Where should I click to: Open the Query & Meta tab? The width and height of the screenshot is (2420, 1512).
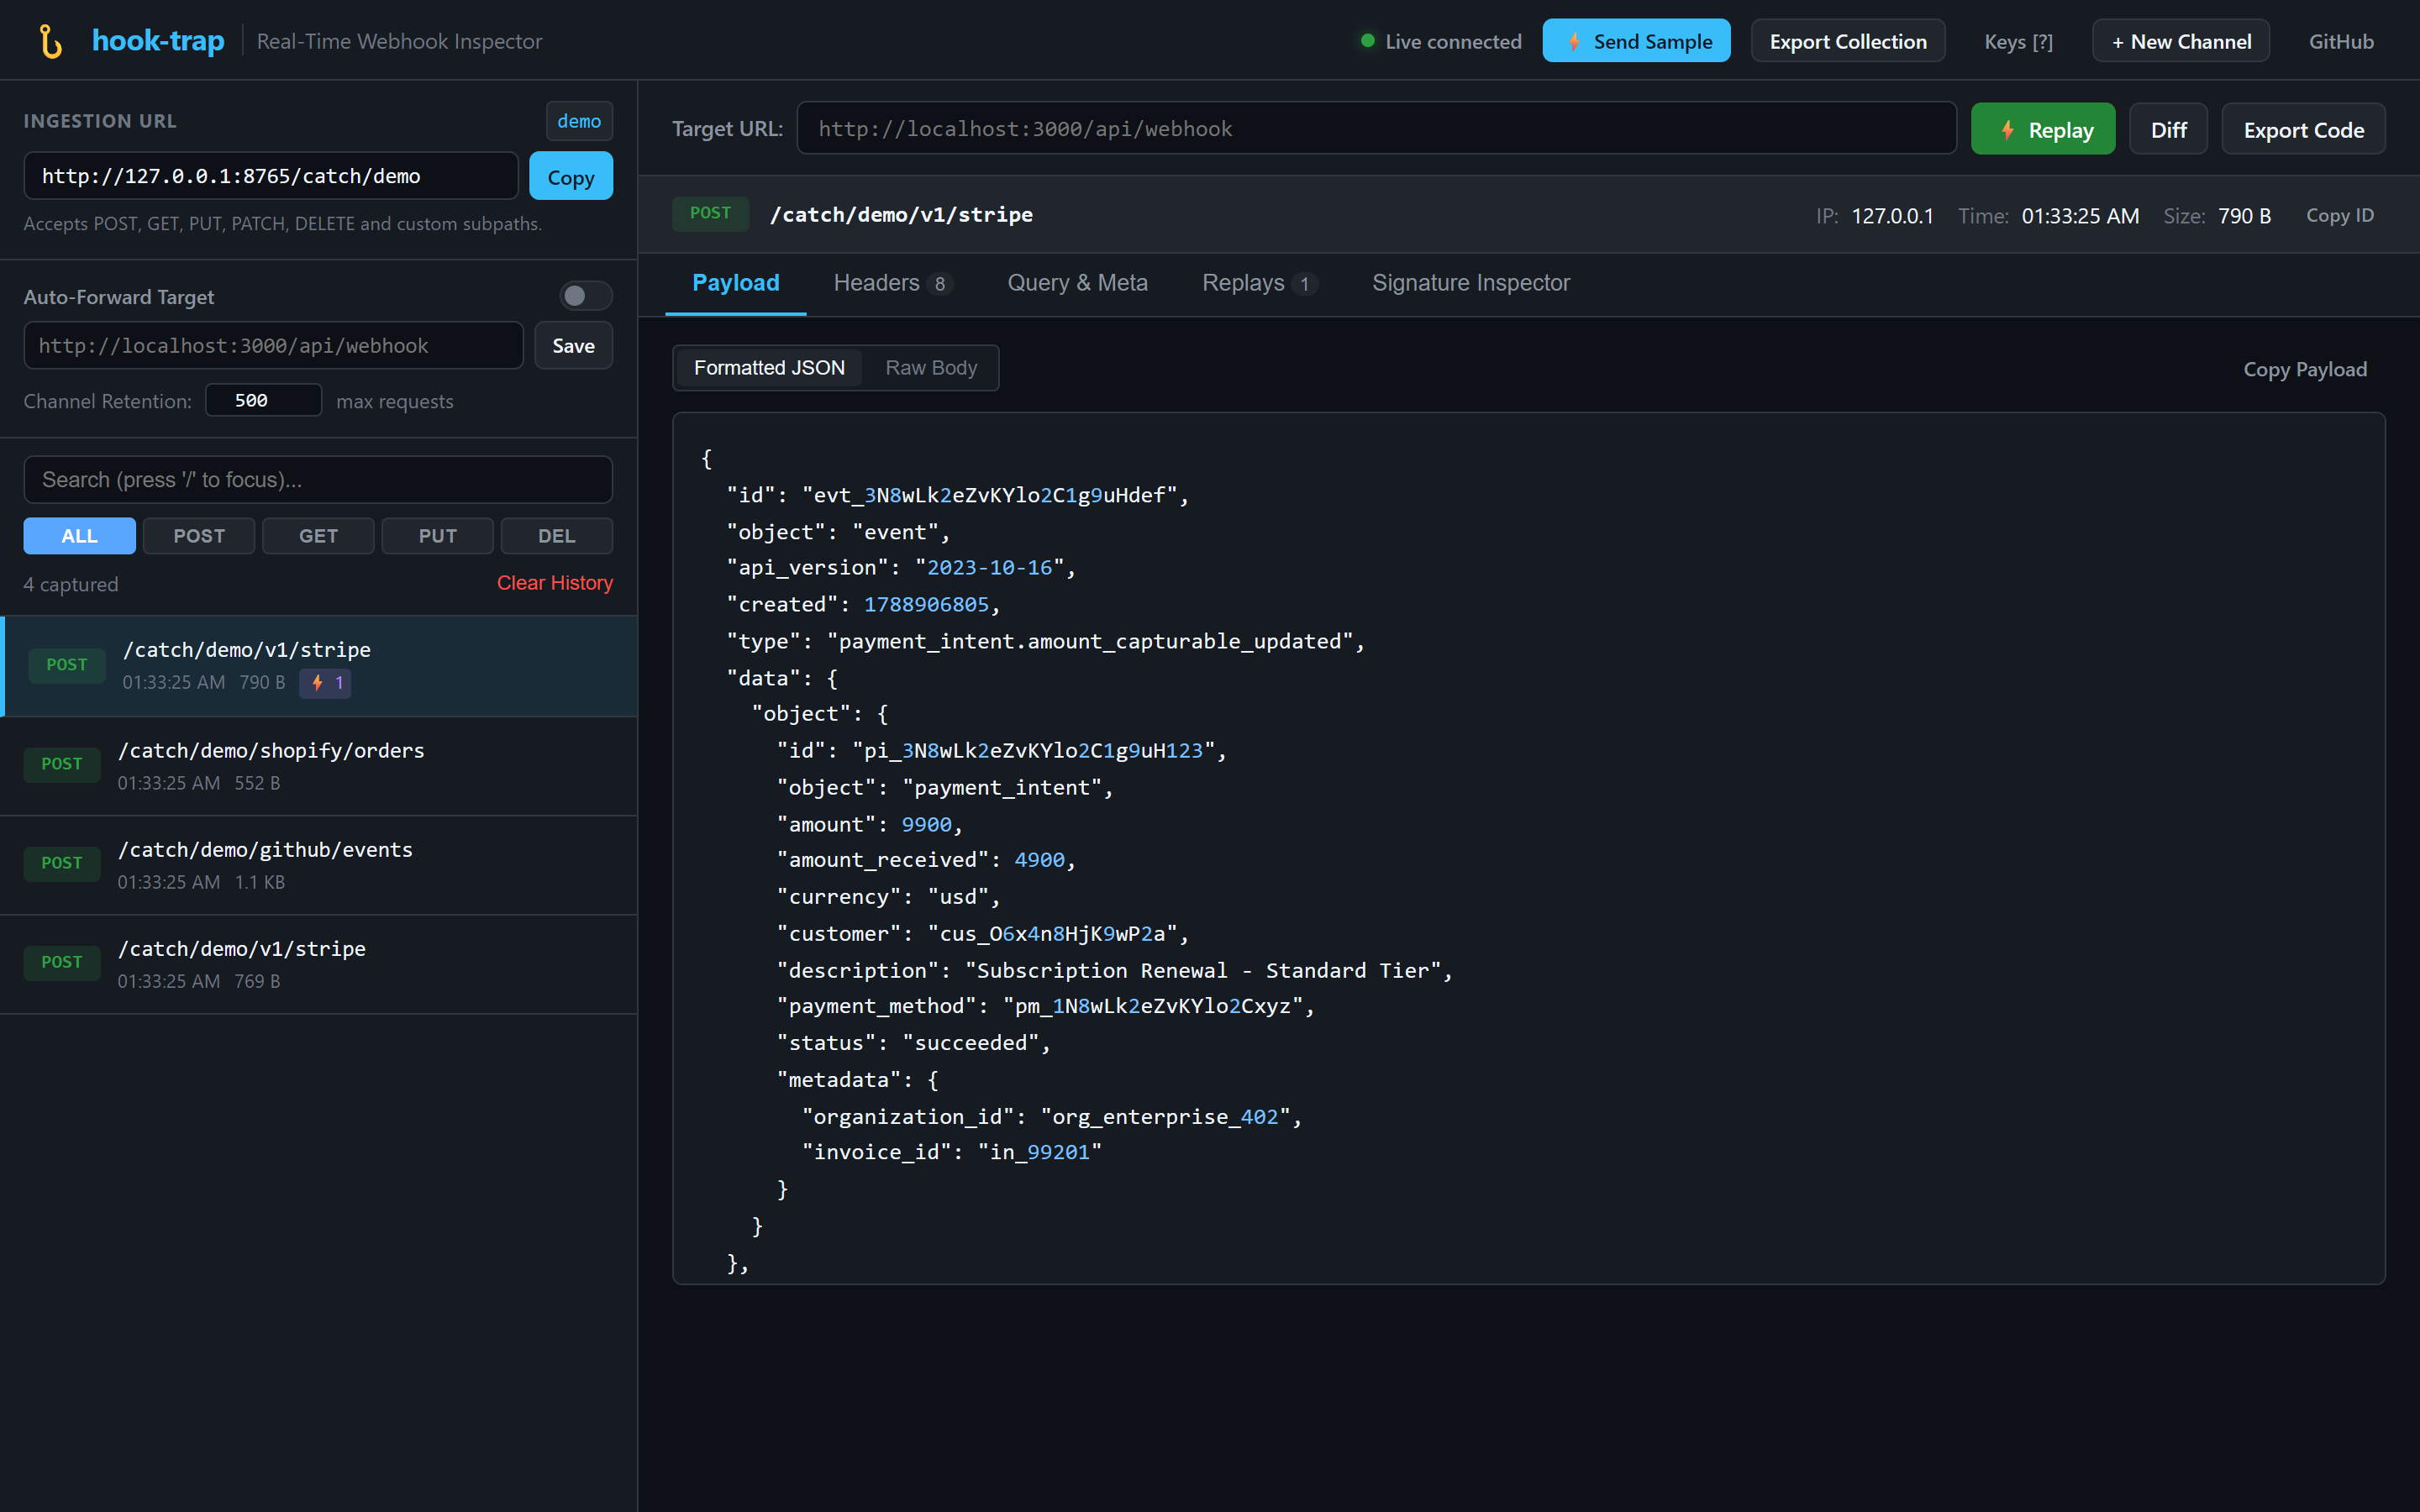point(1077,284)
